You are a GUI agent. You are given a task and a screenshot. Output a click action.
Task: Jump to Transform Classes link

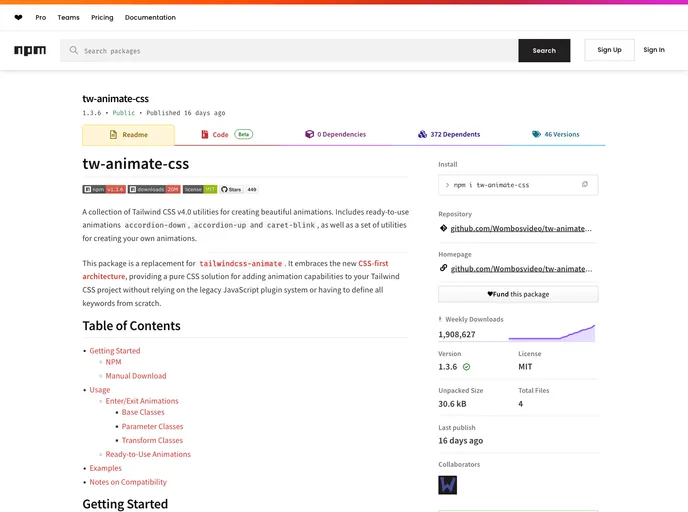[152, 440]
